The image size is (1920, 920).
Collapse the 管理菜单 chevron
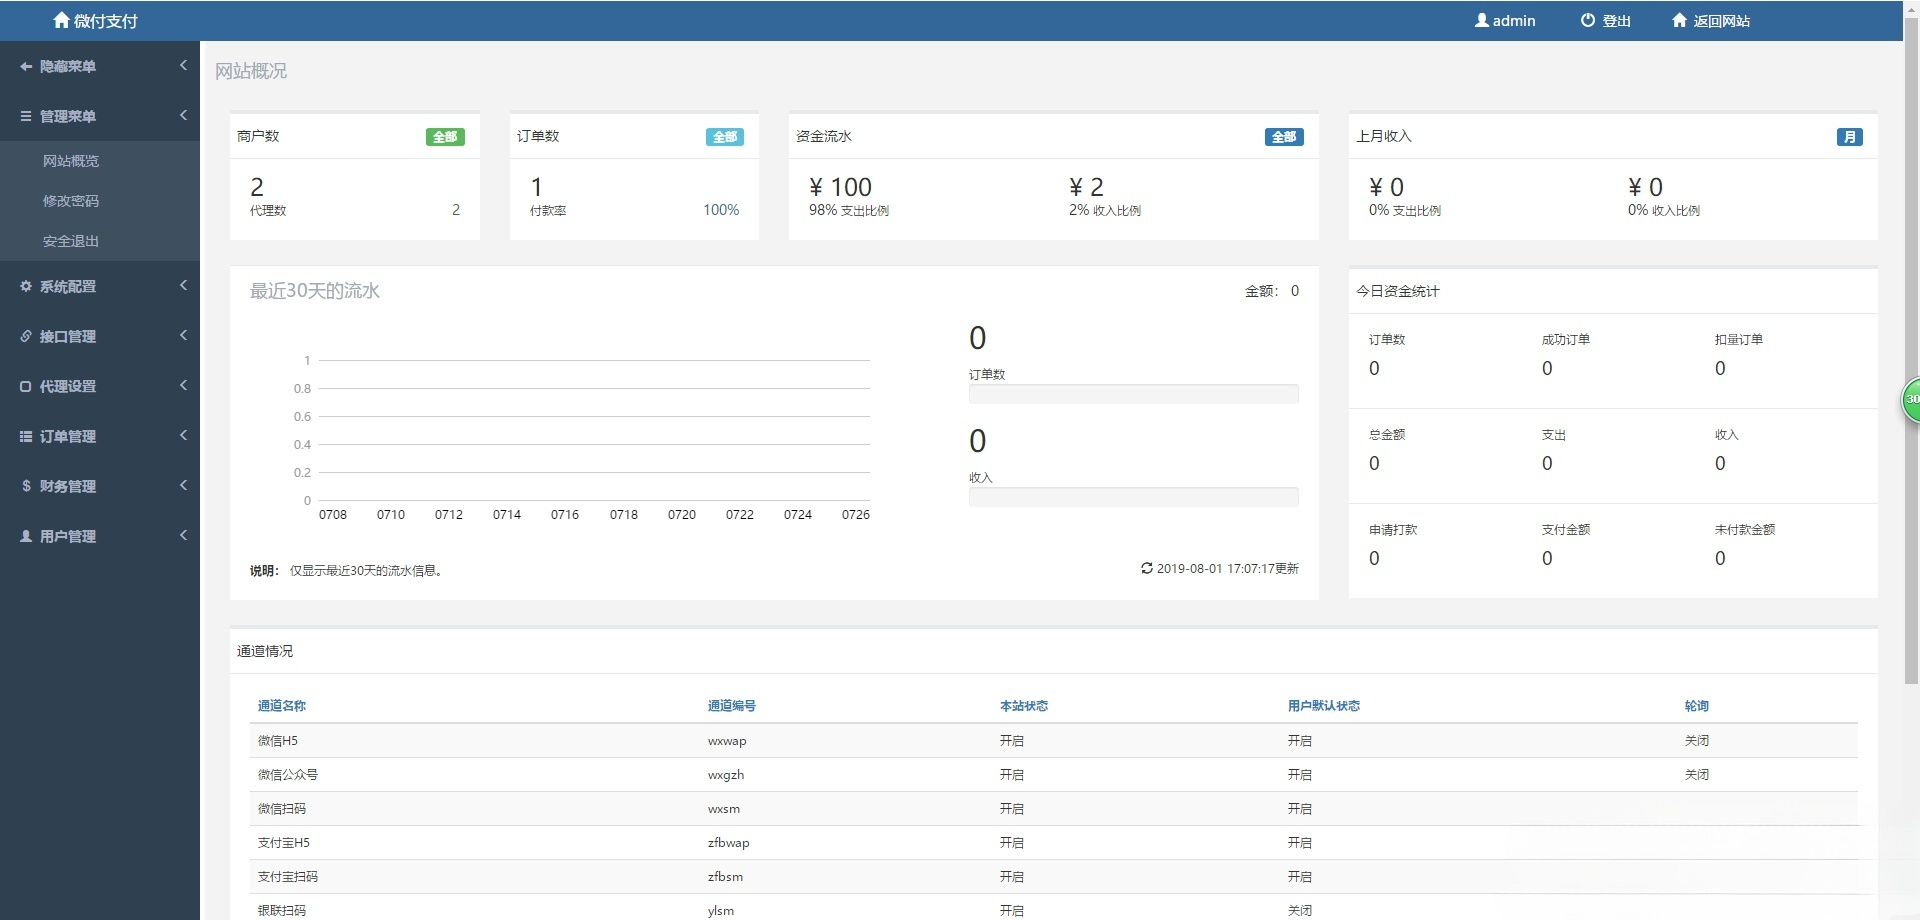pyautogui.click(x=183, y=115)
